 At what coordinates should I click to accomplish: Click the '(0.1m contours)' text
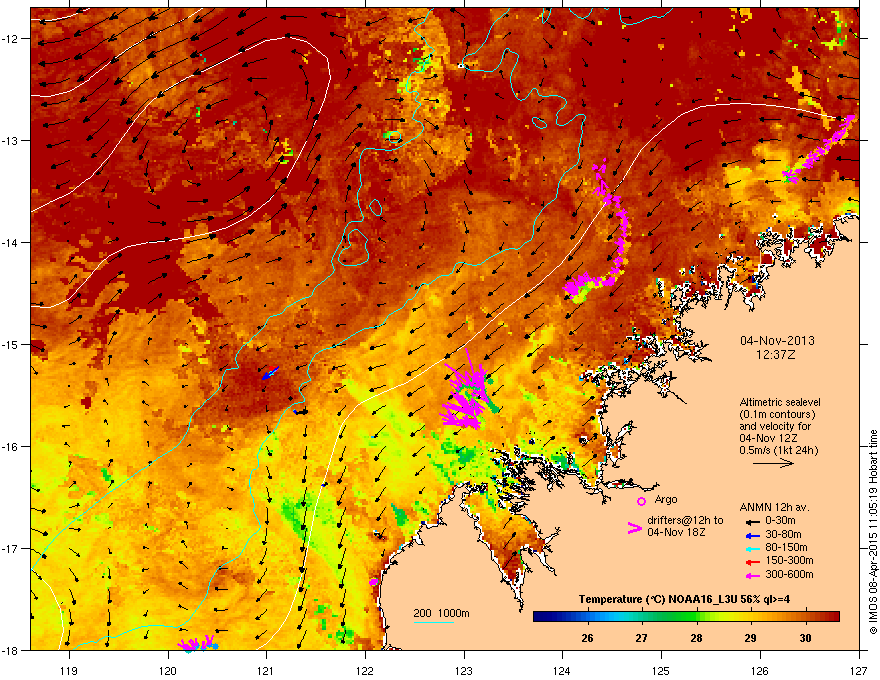(x=777, y=414)
